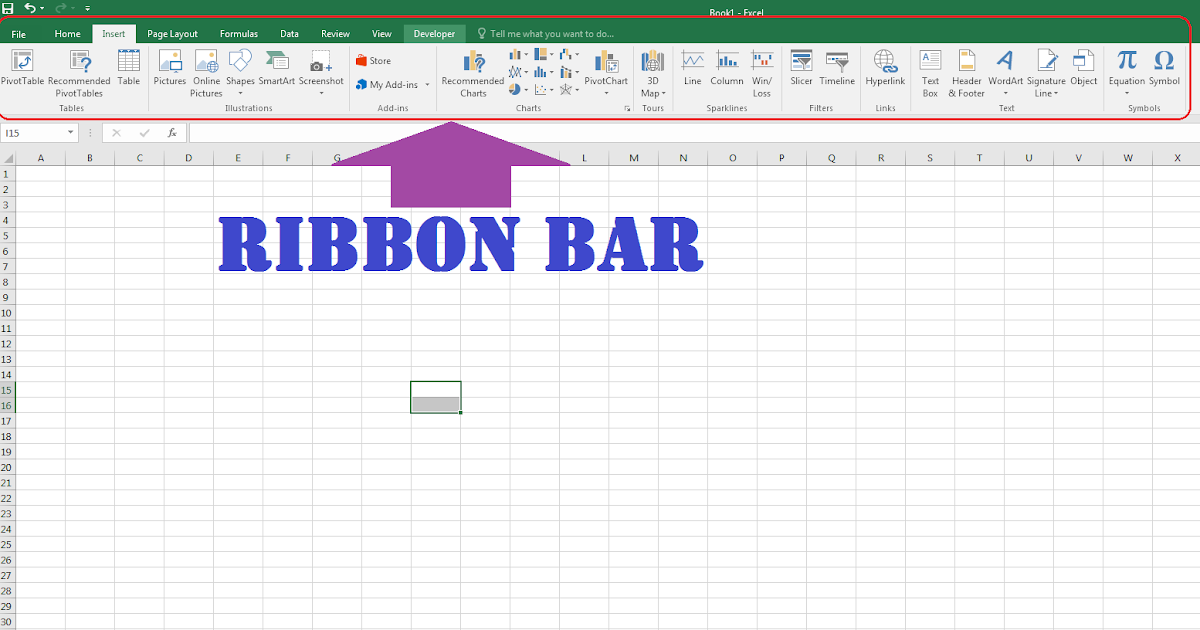Switch to the Developer tab
This screenshot has width=1200, height=630.
pyautogui.click(x=434, y=33)
